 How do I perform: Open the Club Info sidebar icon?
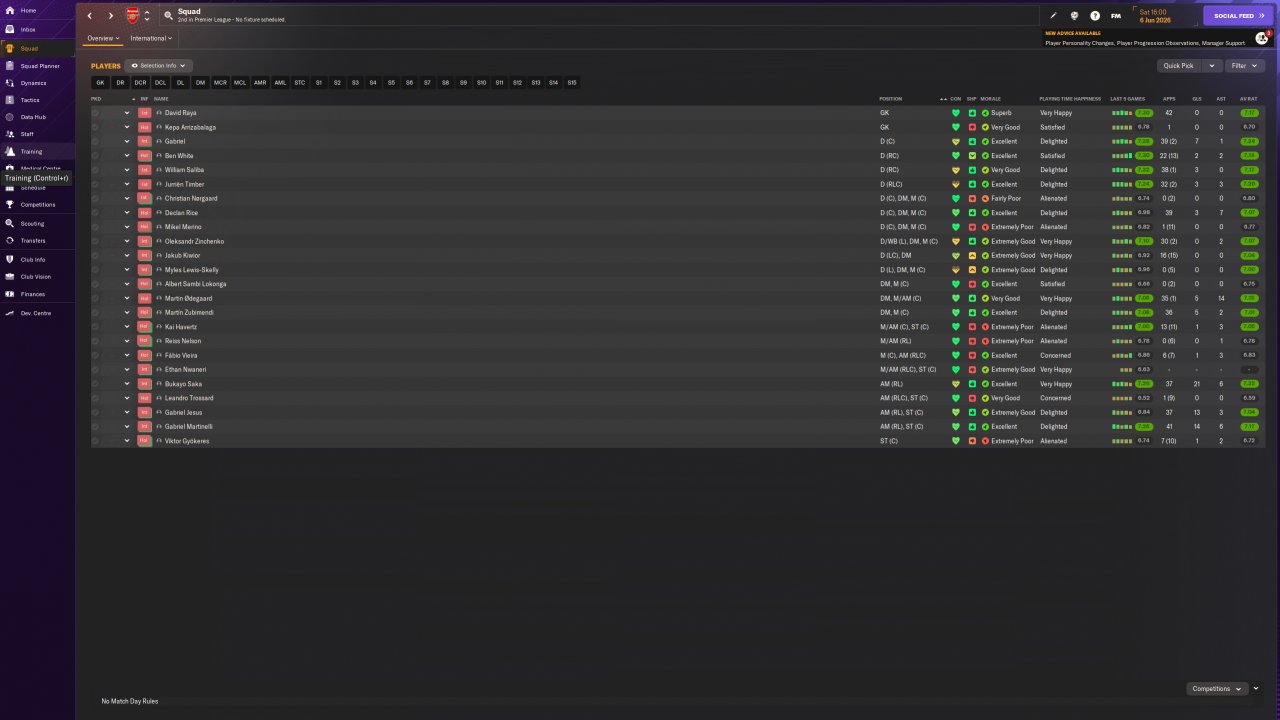pos(9,259)
